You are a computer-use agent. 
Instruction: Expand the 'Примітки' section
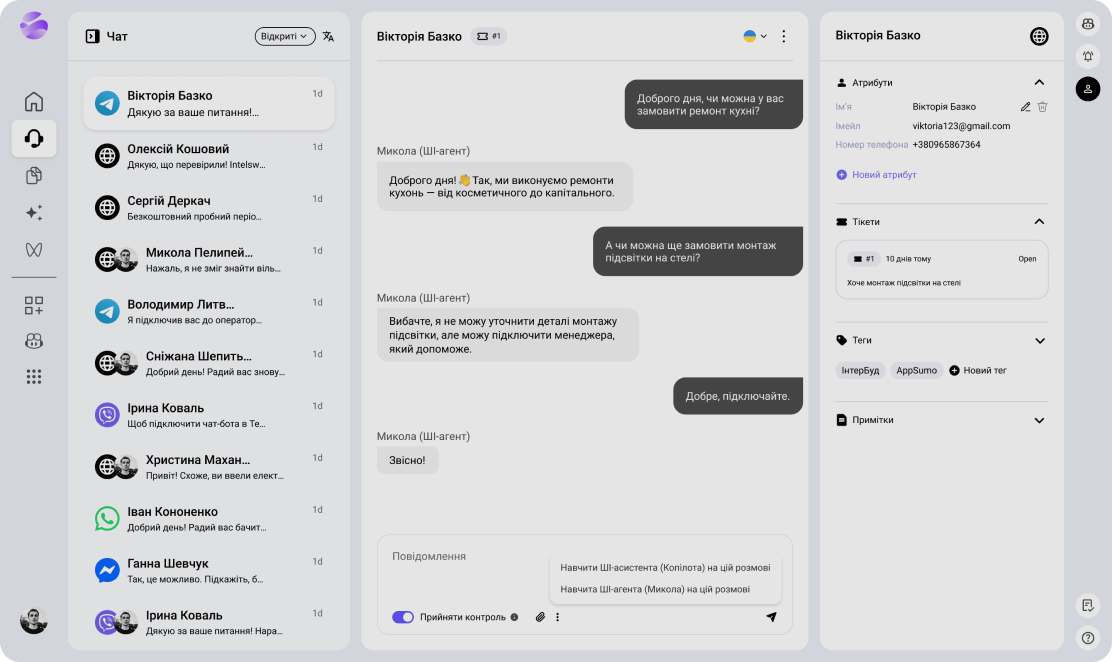coord(1039,421)
